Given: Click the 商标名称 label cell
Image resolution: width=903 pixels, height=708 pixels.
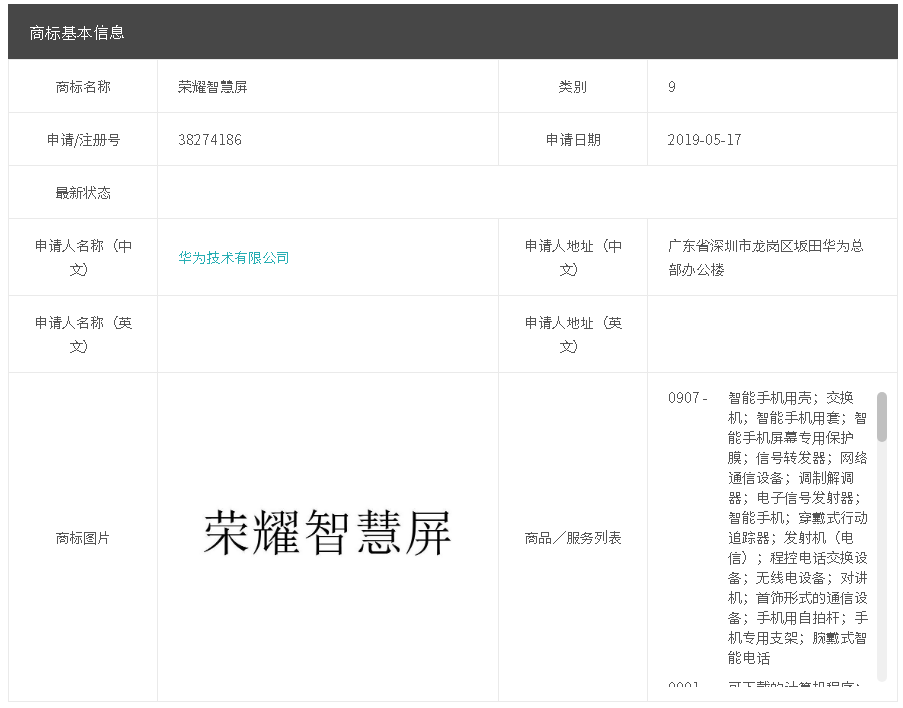Looking at the screenshot, I should coord(83,87).
